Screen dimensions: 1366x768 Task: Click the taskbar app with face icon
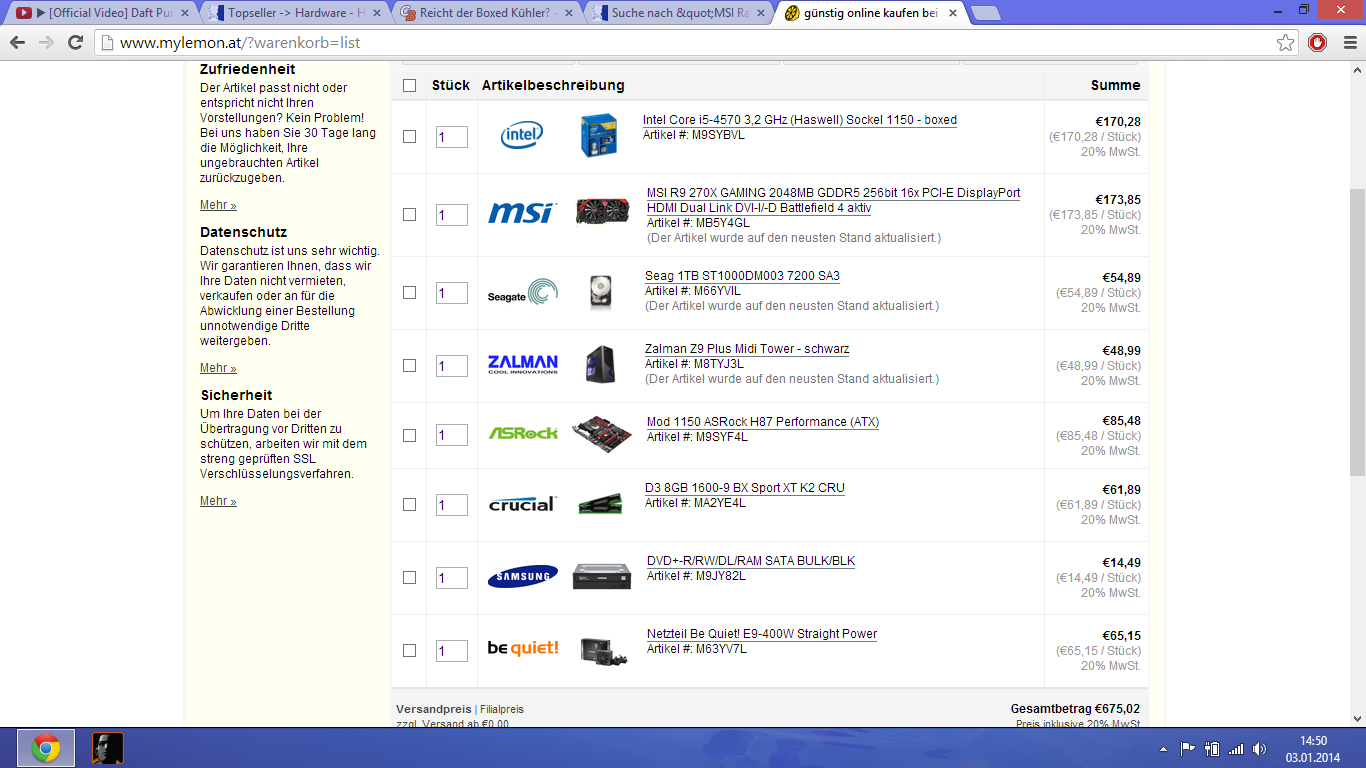click(108, 748)
